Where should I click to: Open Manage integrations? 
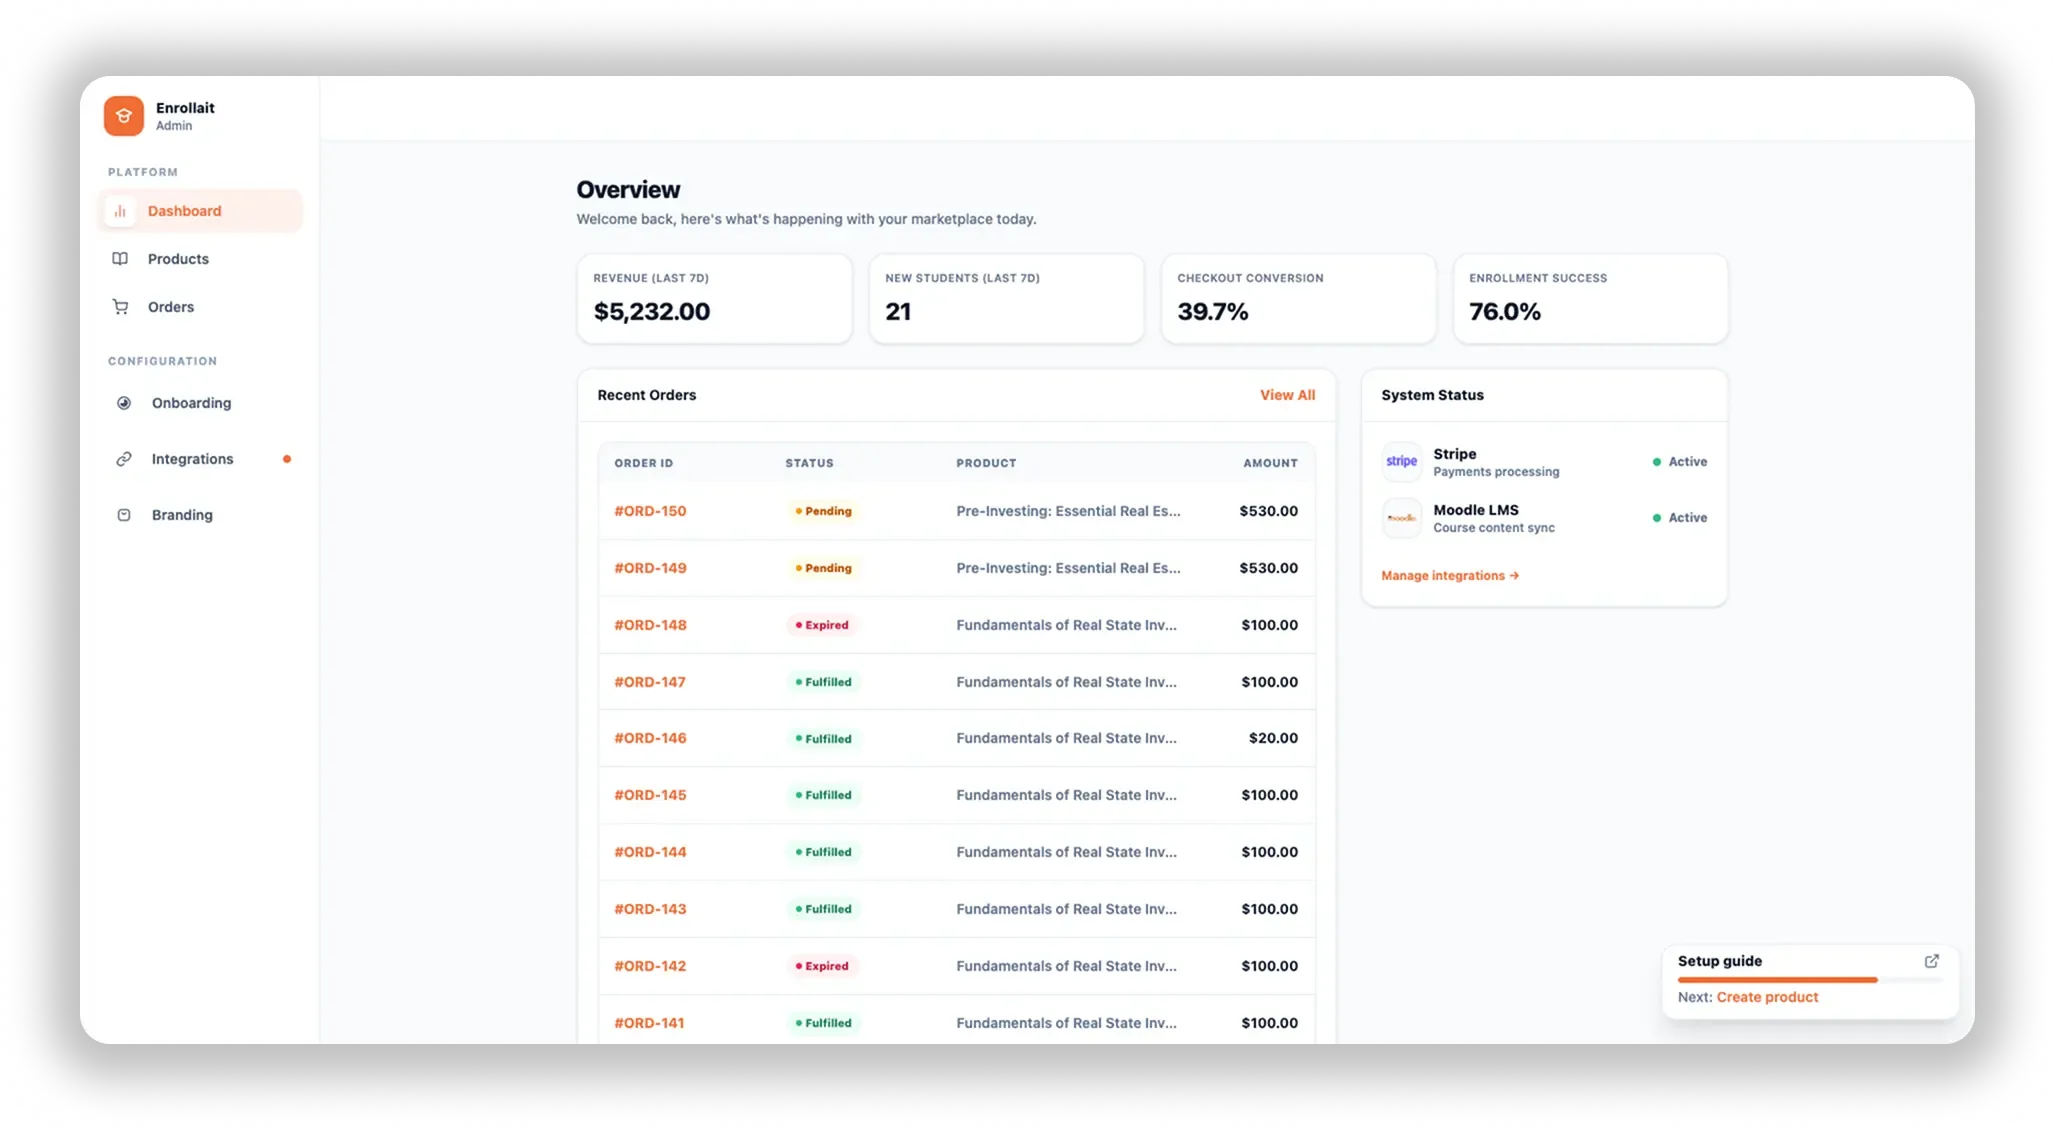tap(1449, 575)
